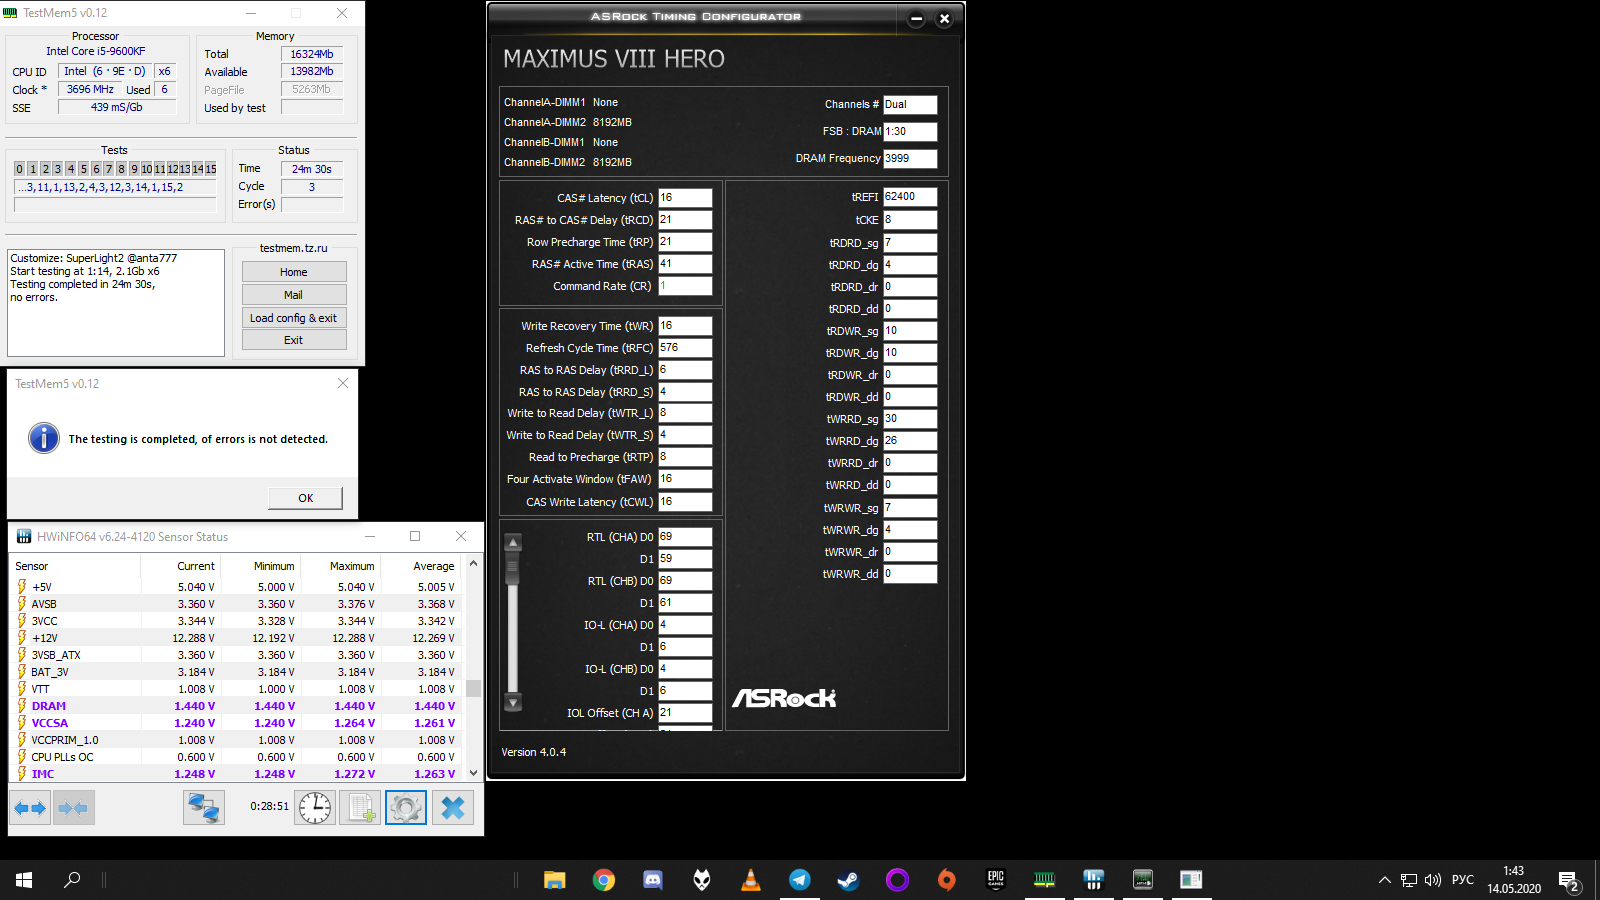
Task: Click the DRAM current value 1.440 V
Action: 195,706
